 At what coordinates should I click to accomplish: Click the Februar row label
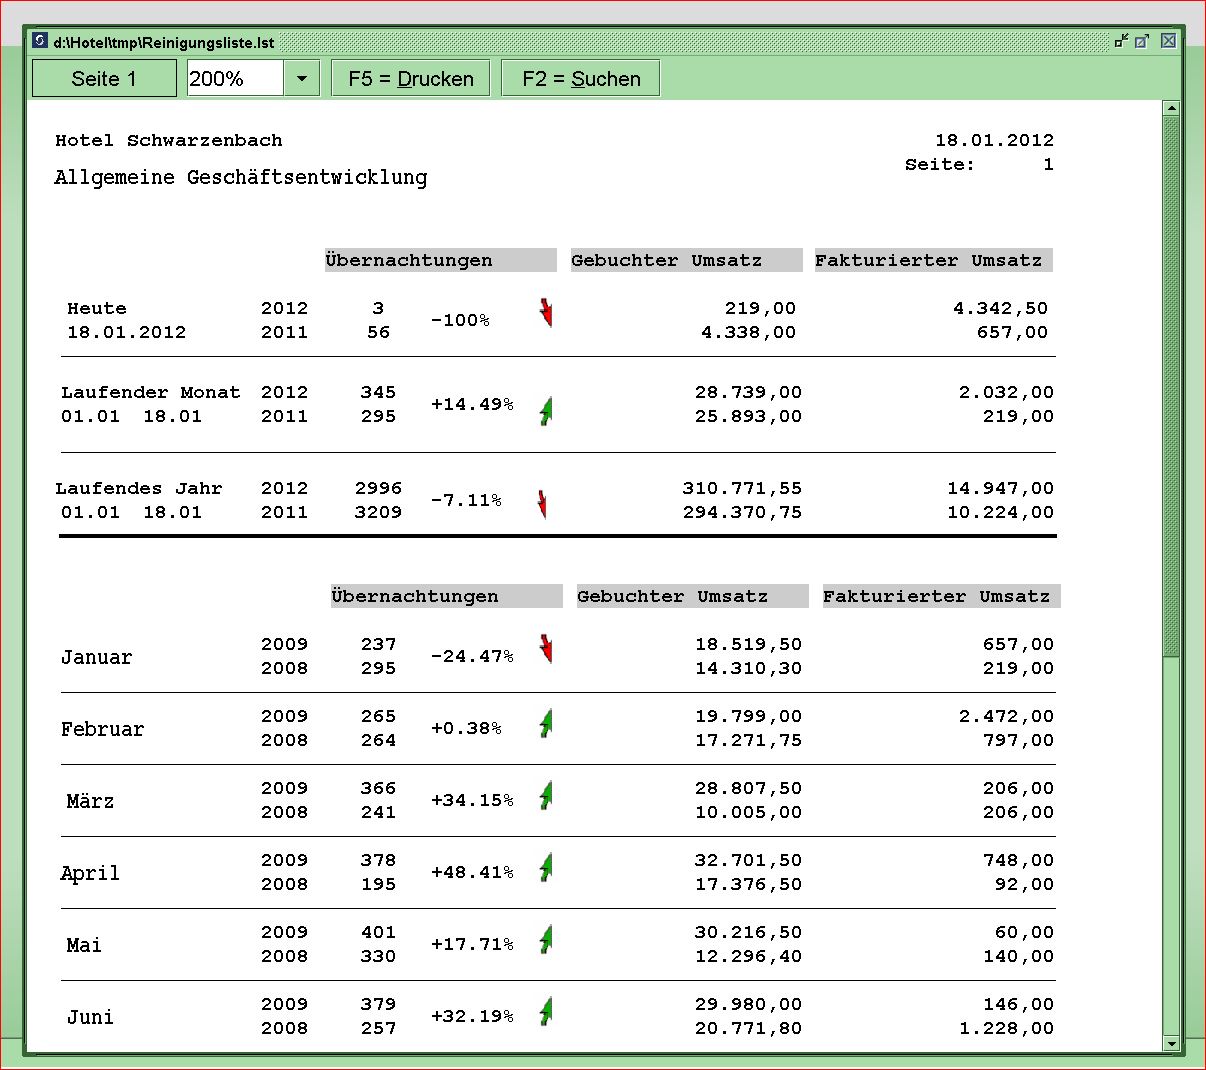103,729
